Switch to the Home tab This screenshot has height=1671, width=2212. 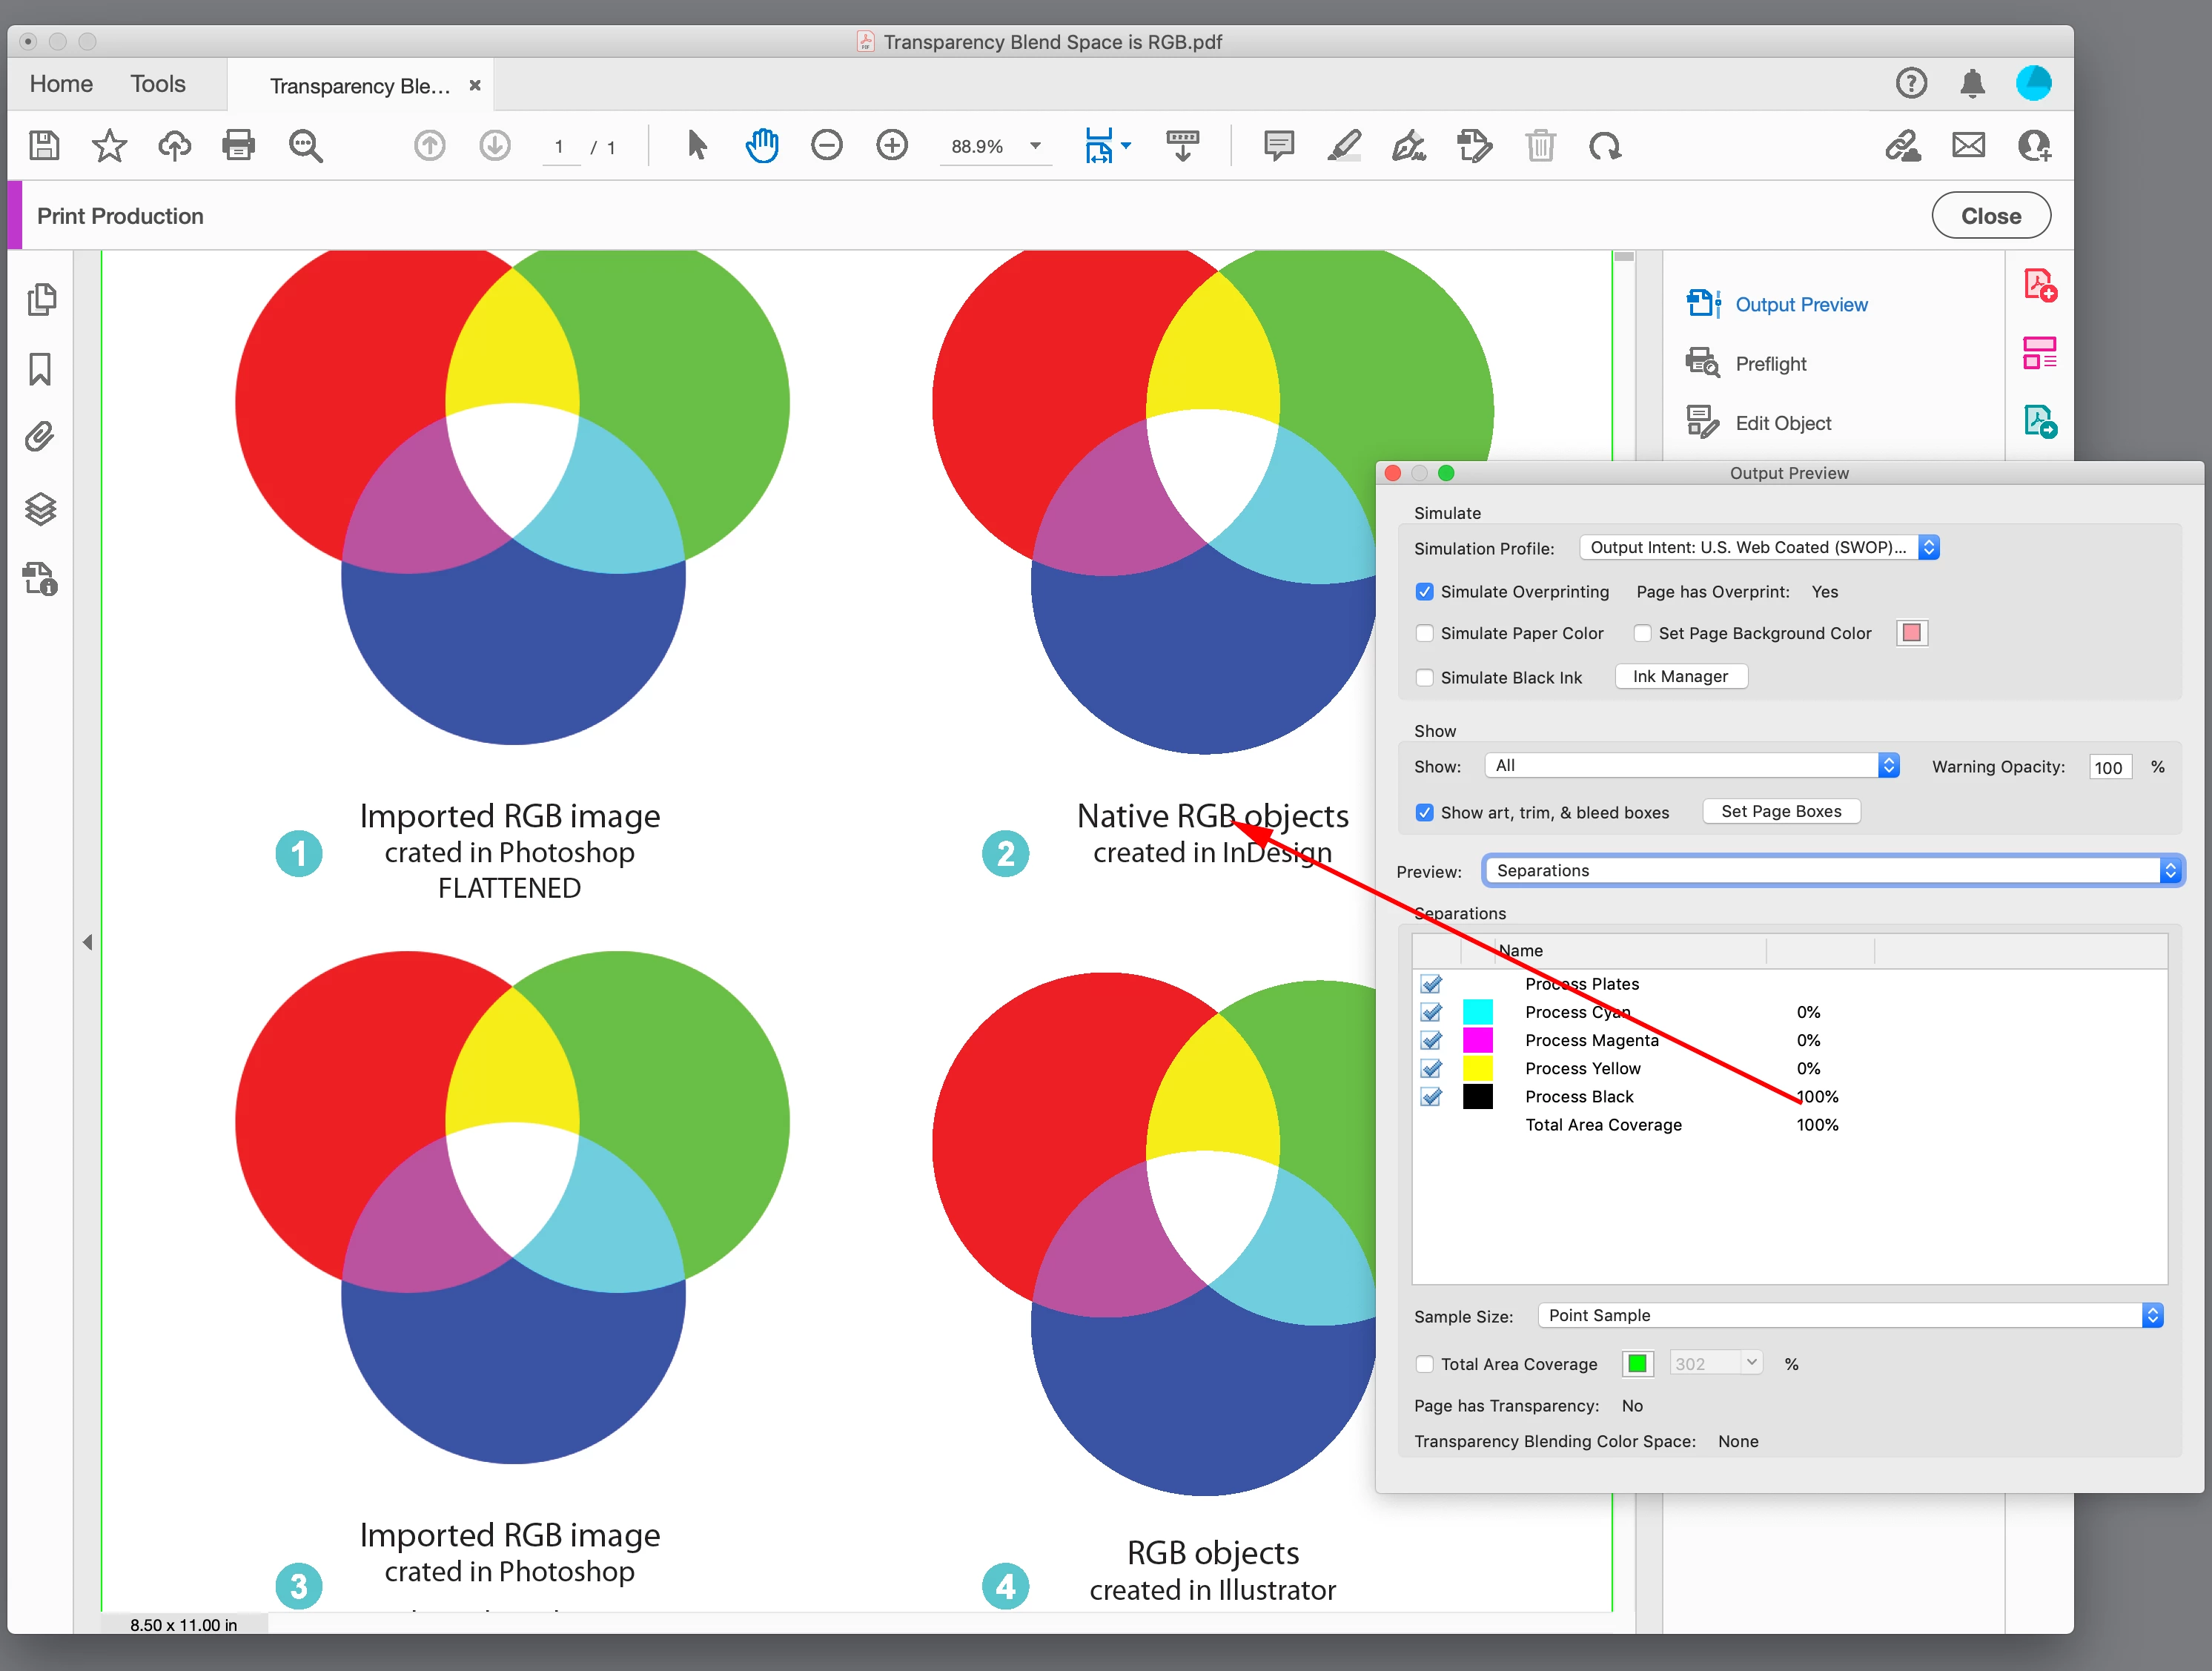pos(61,84)
